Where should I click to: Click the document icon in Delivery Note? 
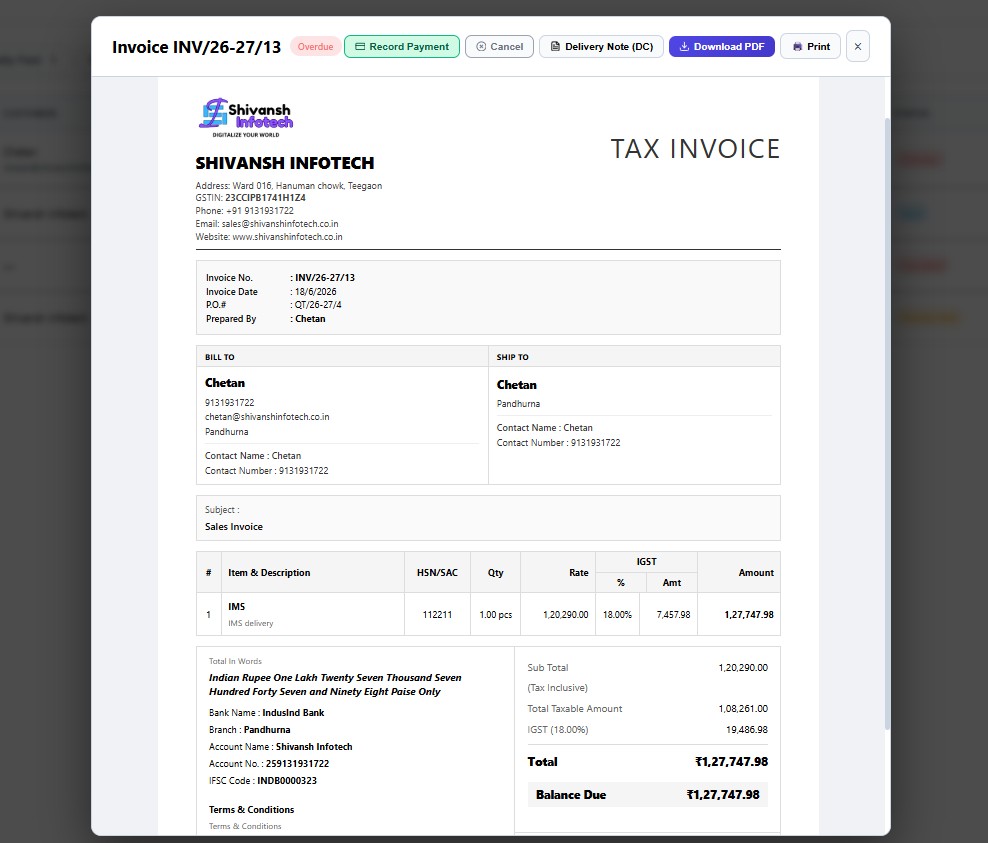pyautogui.click(x=555, y=47)
